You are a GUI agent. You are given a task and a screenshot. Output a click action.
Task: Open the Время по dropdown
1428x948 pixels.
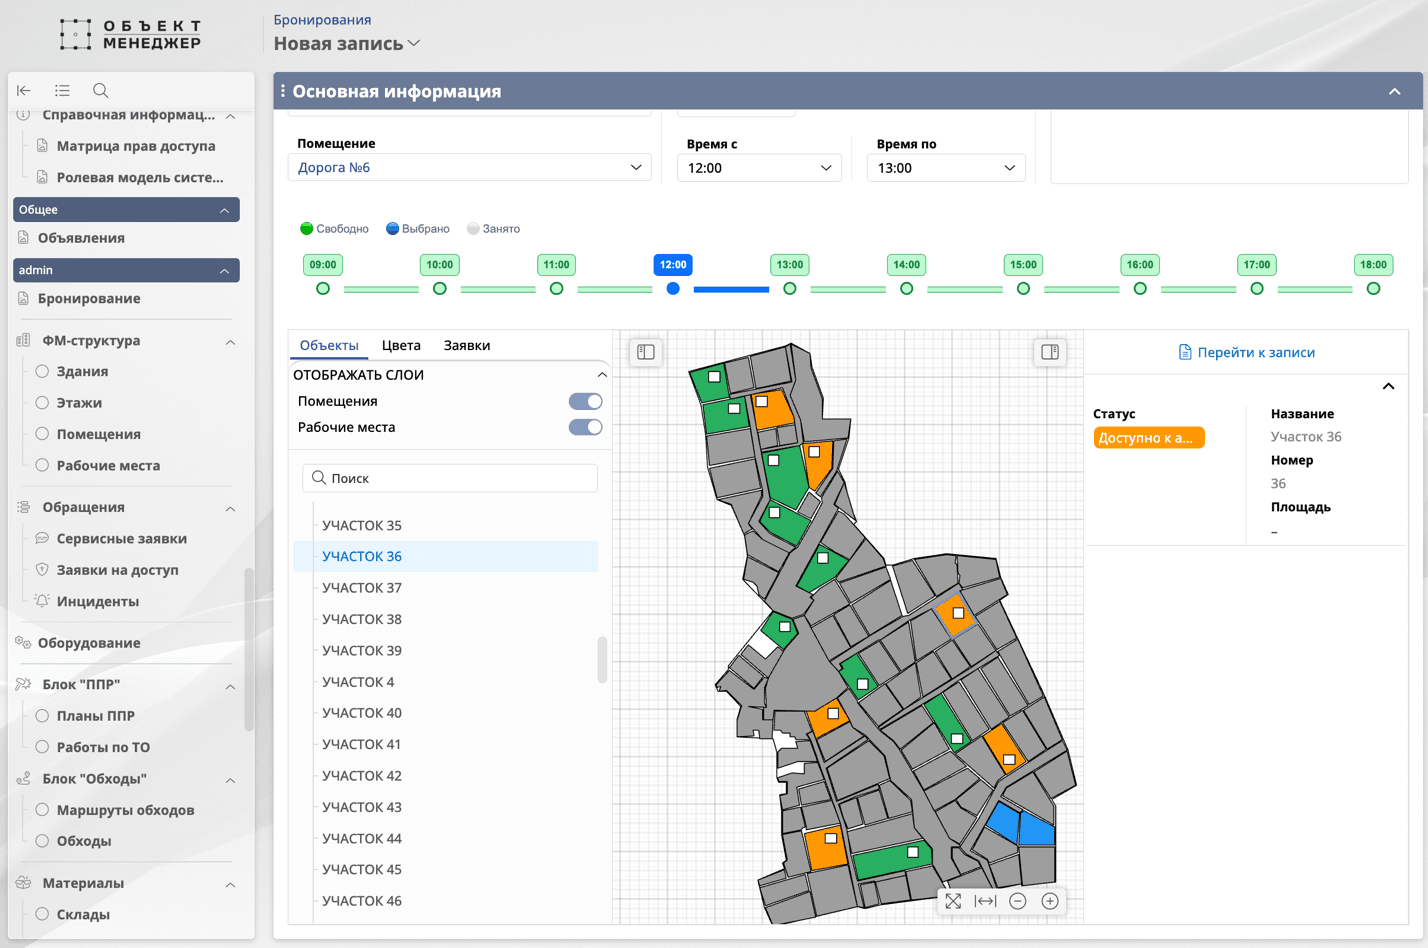tap(946, 168)
